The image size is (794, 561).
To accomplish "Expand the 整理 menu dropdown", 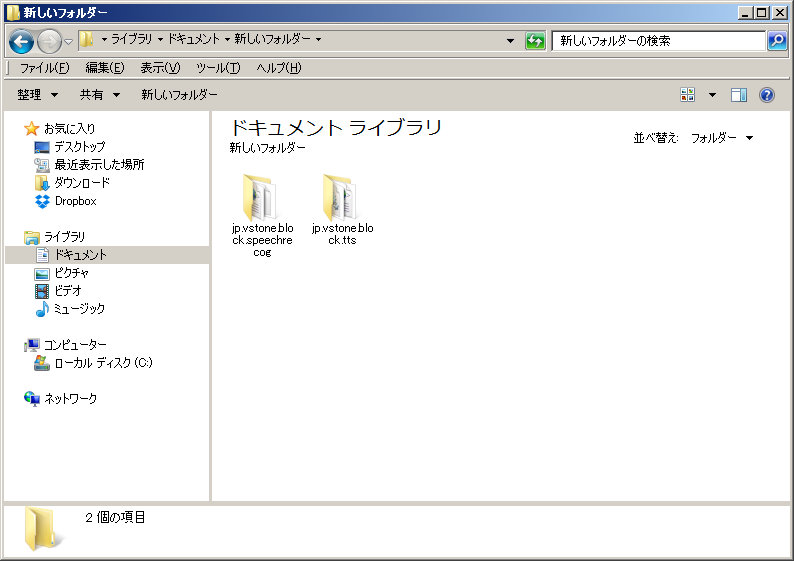I will coord(38,95).
